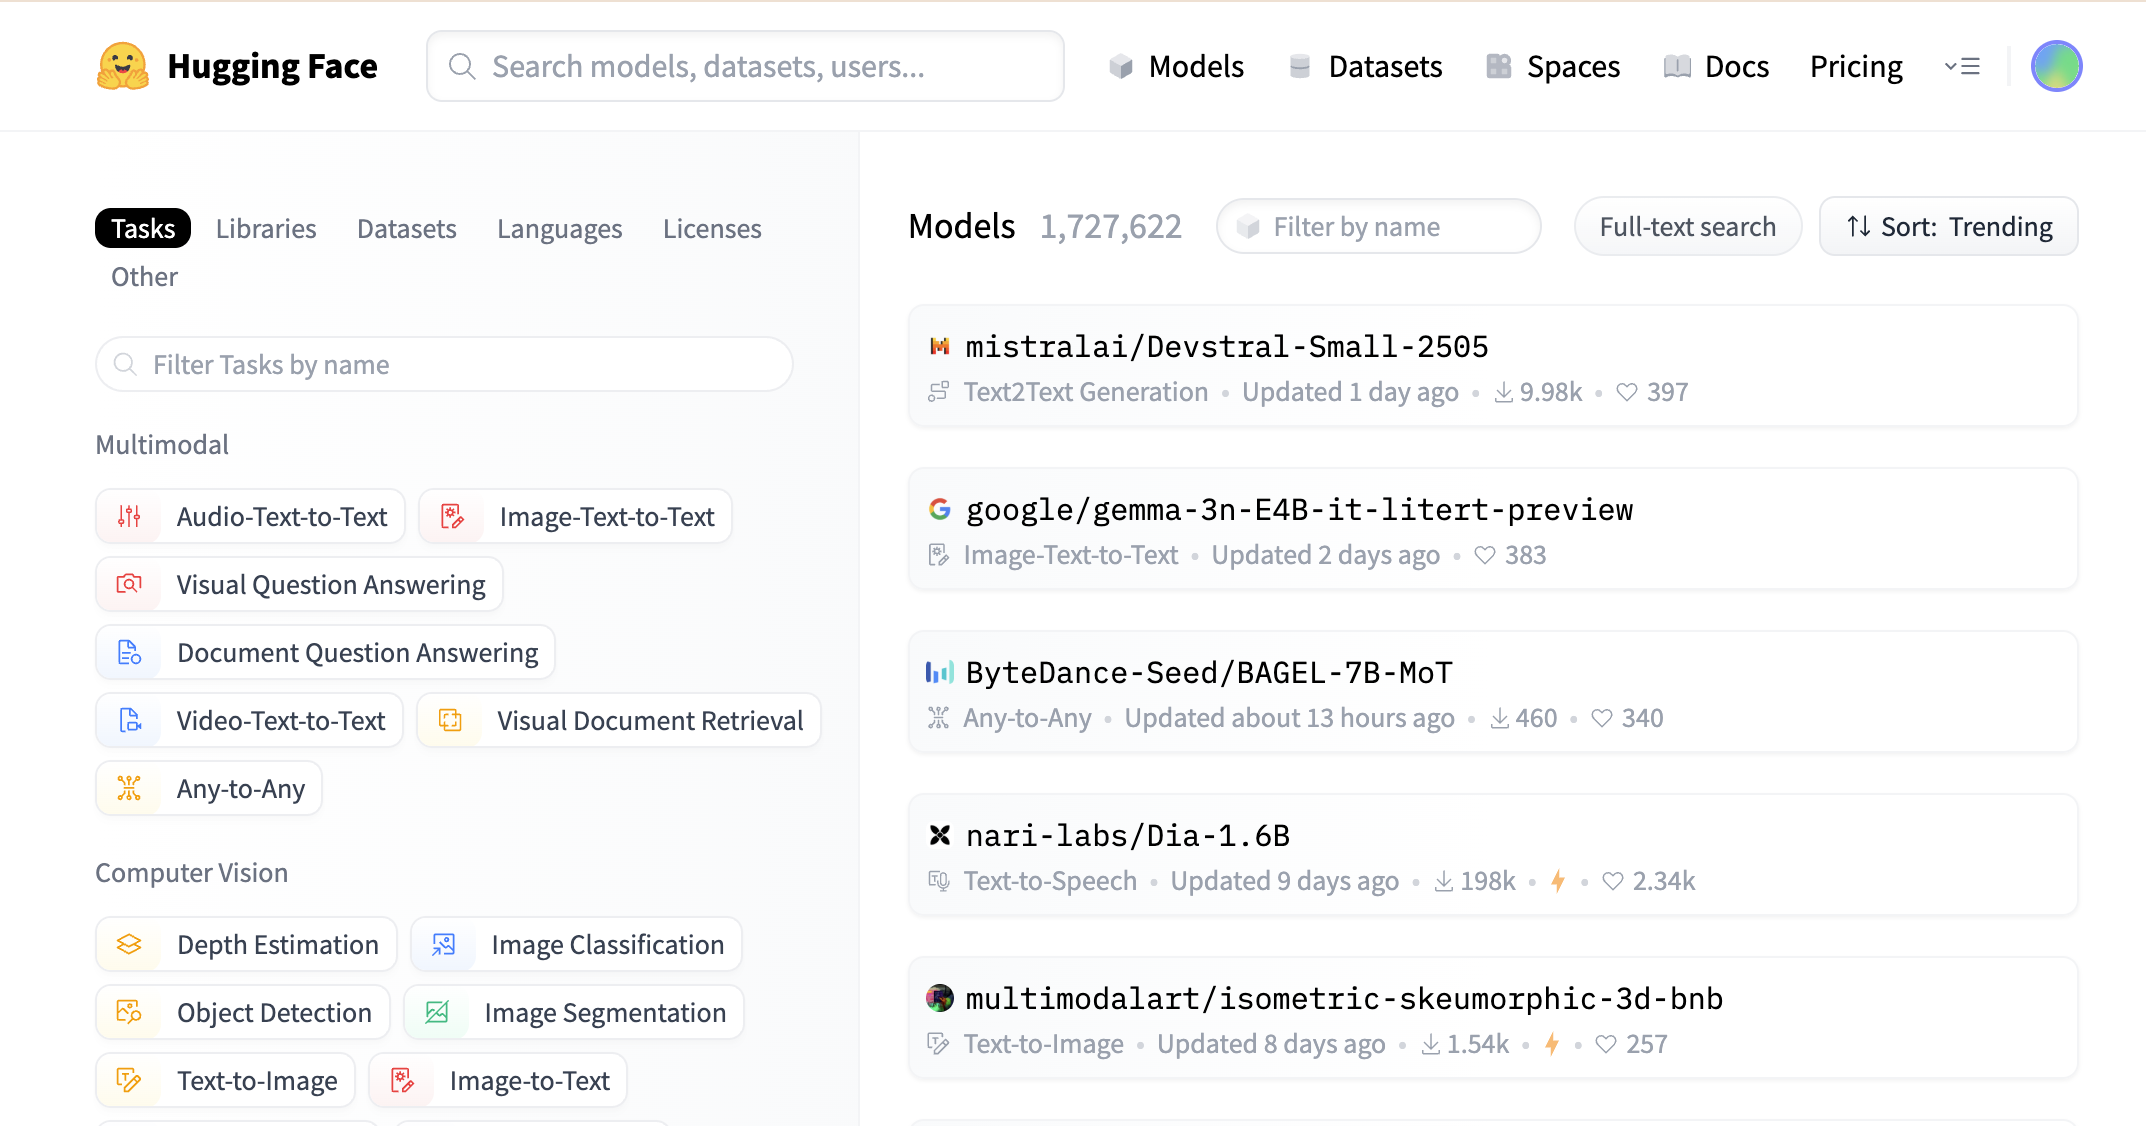
Task: Click the heart icon showing 2.34k likes
Action: tap(1612, 881)
